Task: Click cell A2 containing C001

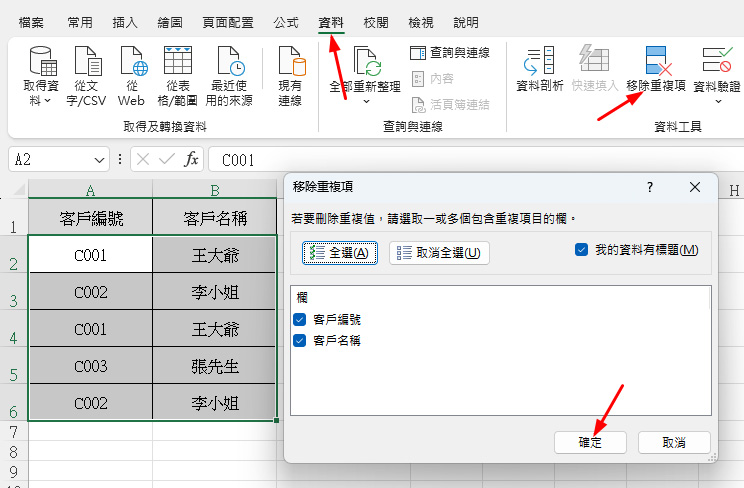Action: pos(91,254)
